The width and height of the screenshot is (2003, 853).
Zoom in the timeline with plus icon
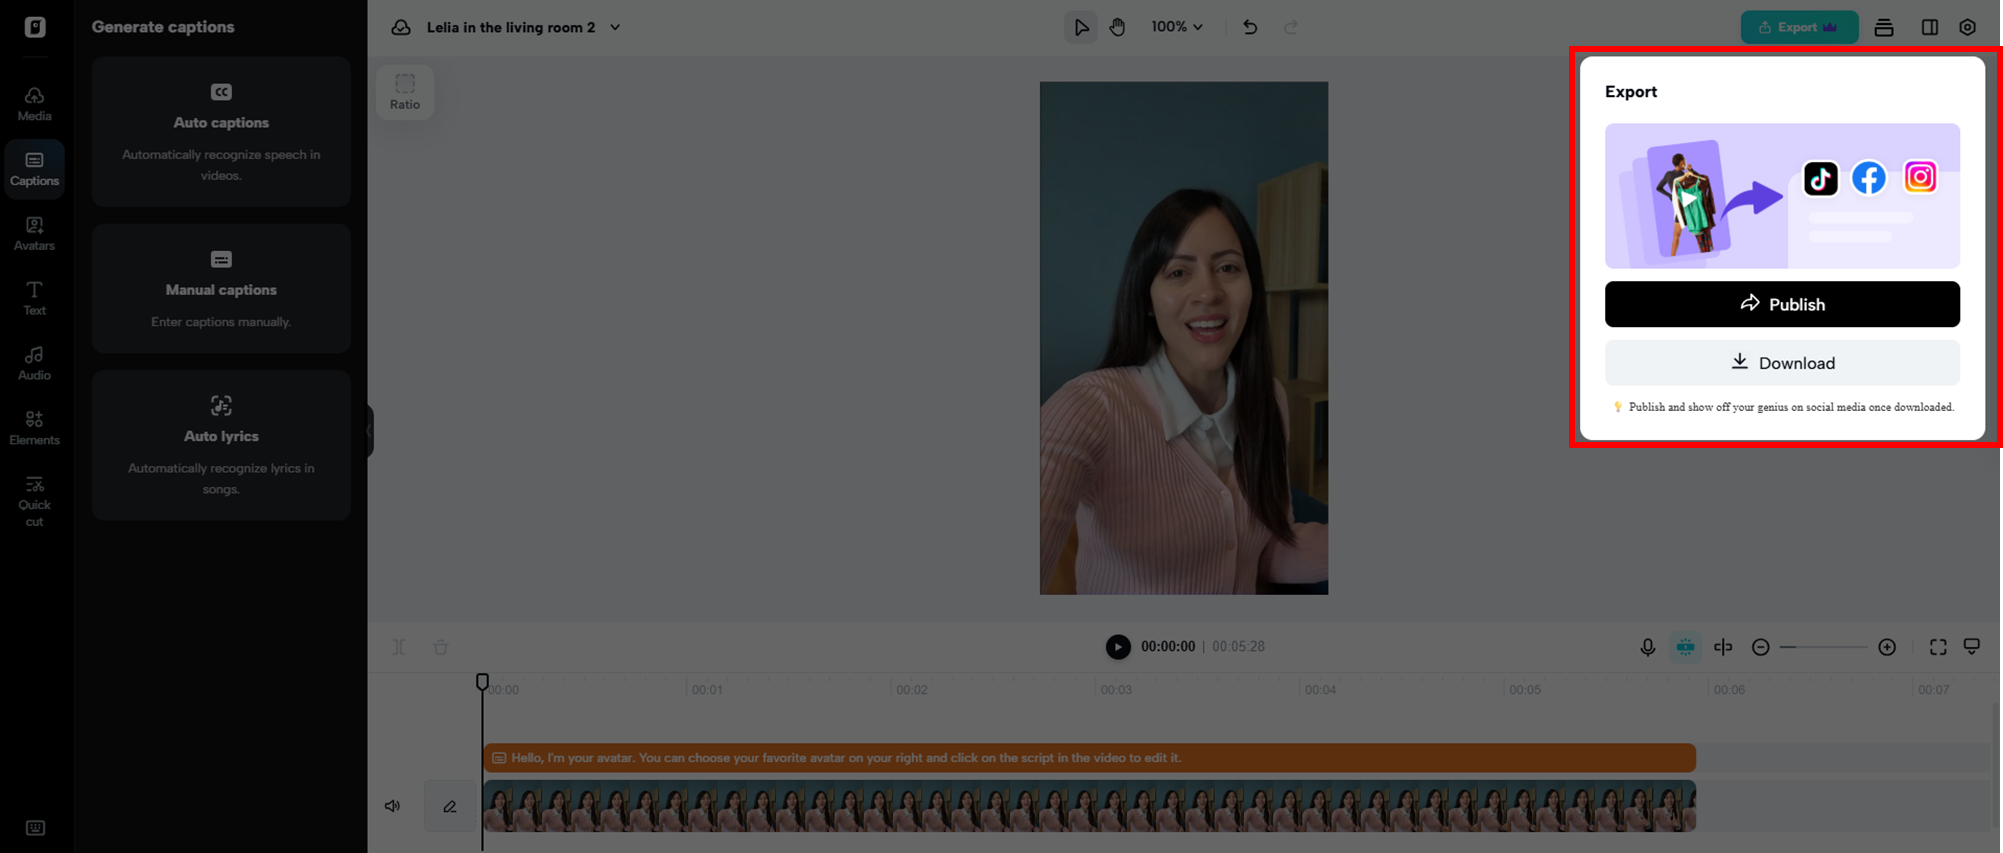point(1887,647)
